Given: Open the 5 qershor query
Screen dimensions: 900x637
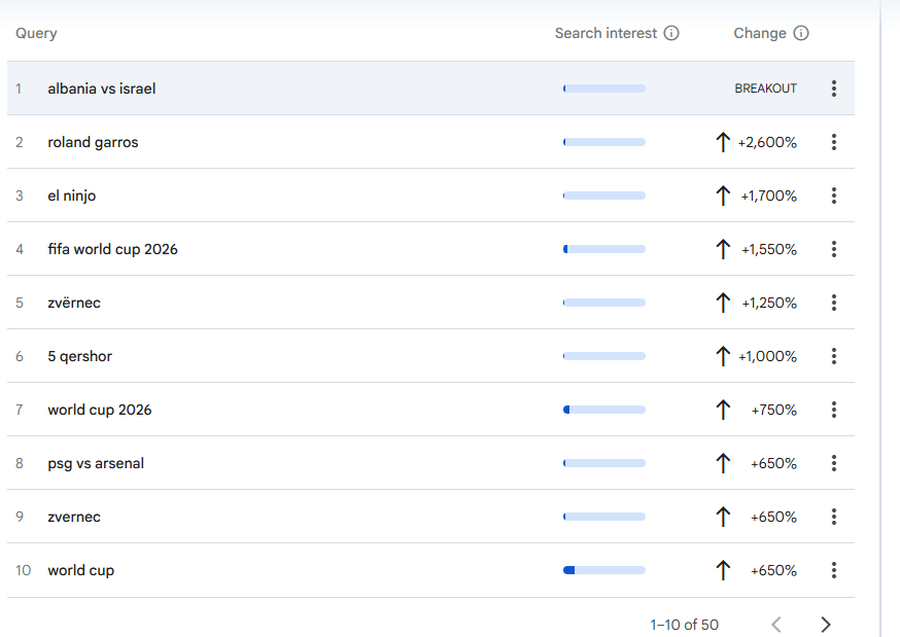Looking at the screenshot, I should coord(80,356).
